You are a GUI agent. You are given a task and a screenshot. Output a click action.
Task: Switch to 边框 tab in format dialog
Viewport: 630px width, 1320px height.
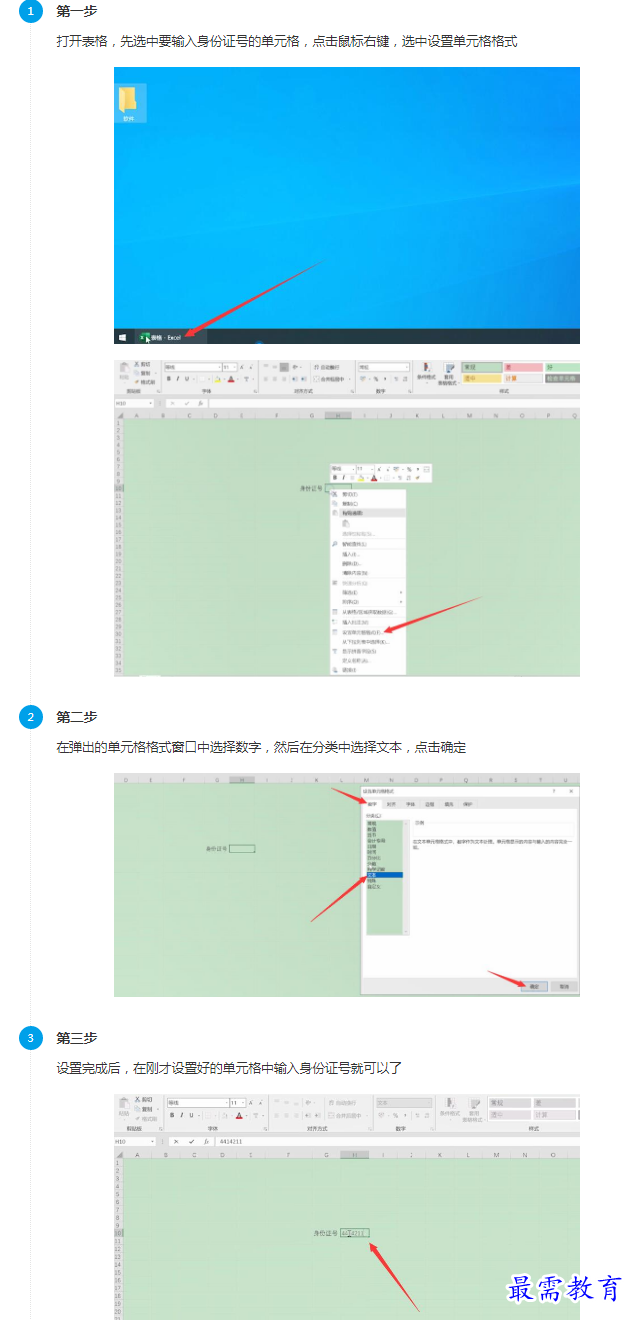pyautogui.click(x=429, y=804)
